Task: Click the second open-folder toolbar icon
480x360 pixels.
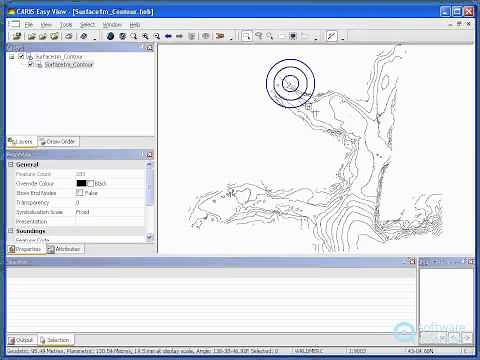Action: click(43, 36)
